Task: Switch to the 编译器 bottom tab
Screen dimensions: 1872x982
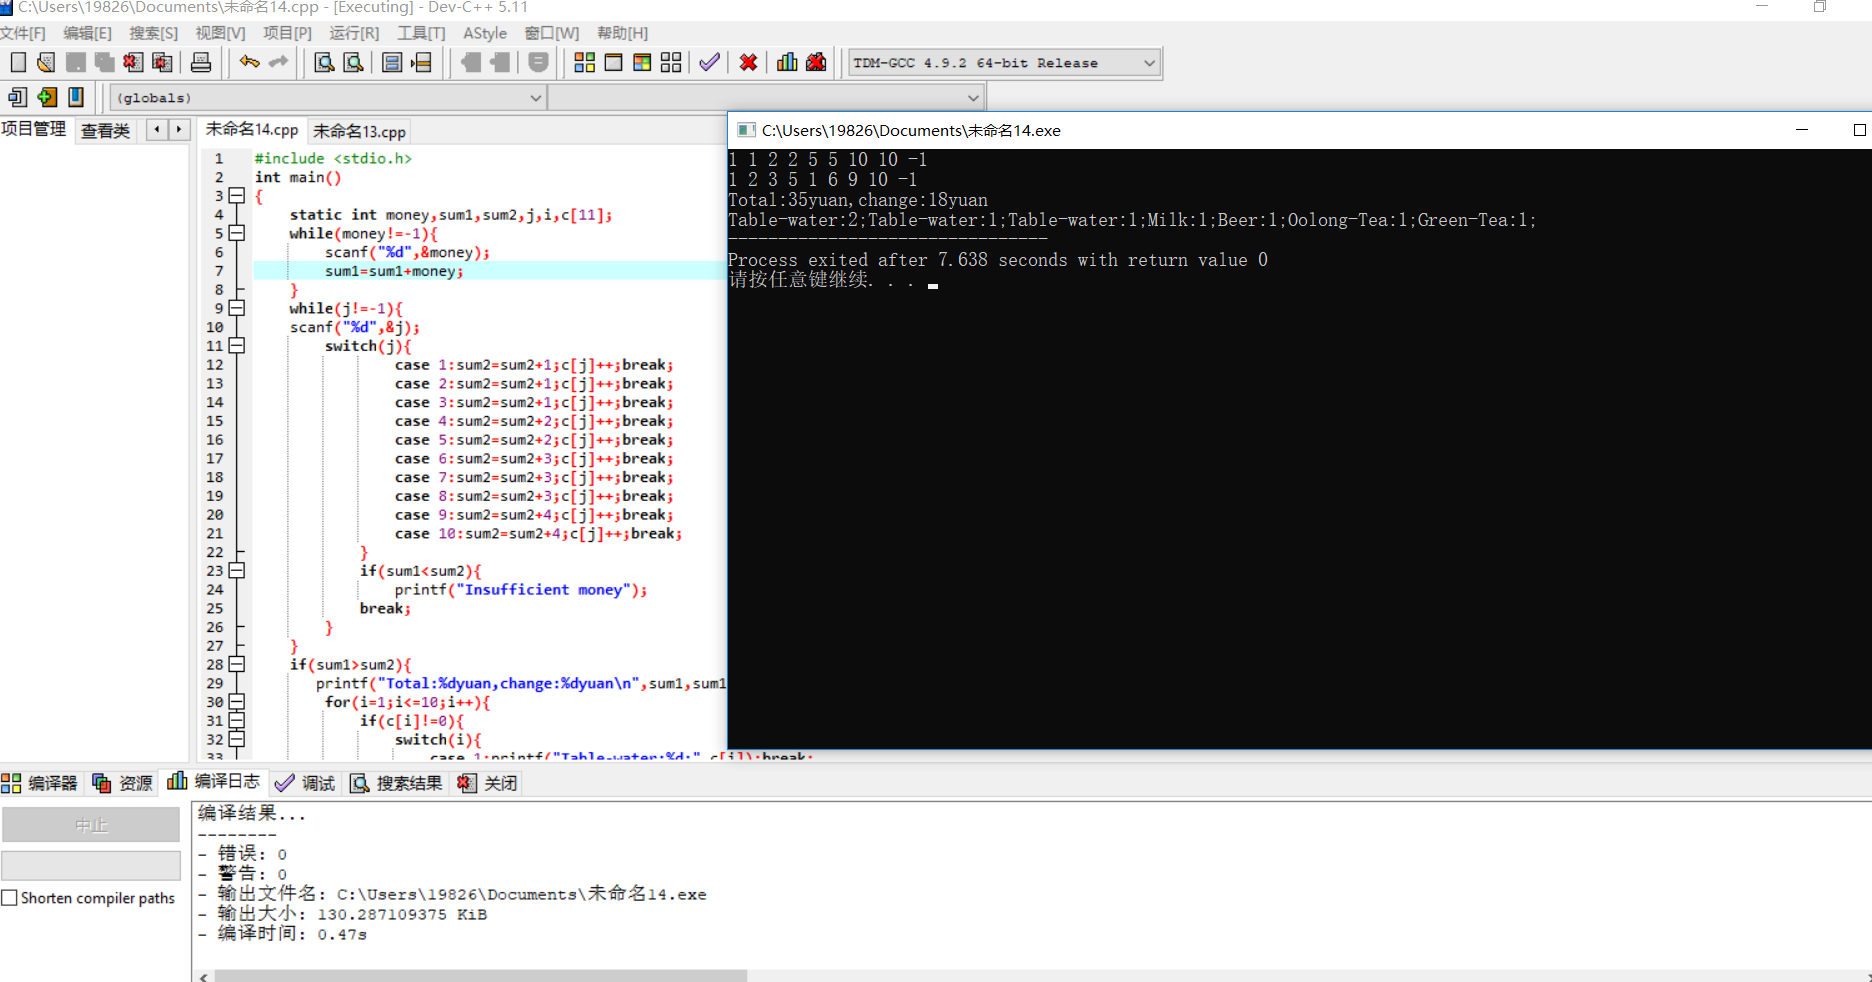Action: tap(40, 783)
